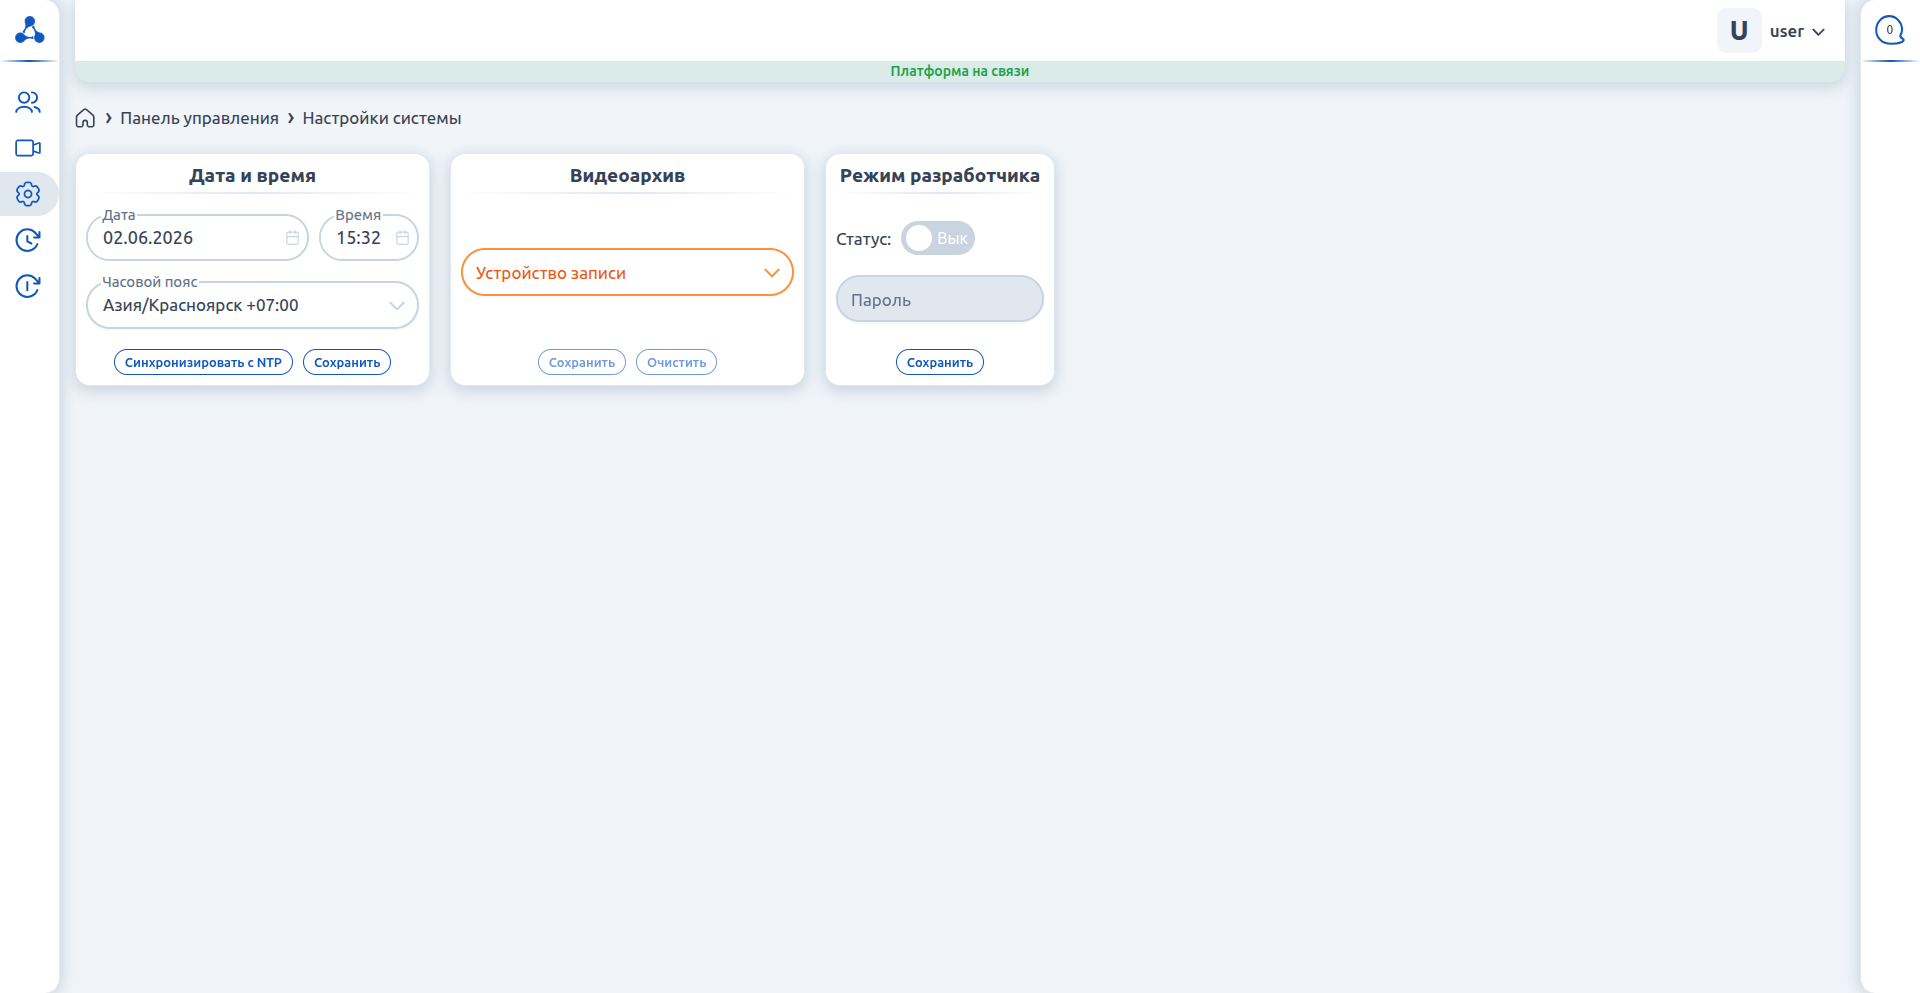This screenshot has width=1920, height=993.
Task: Open the notifications chat bubble icon
Action: coord(1889,30)
